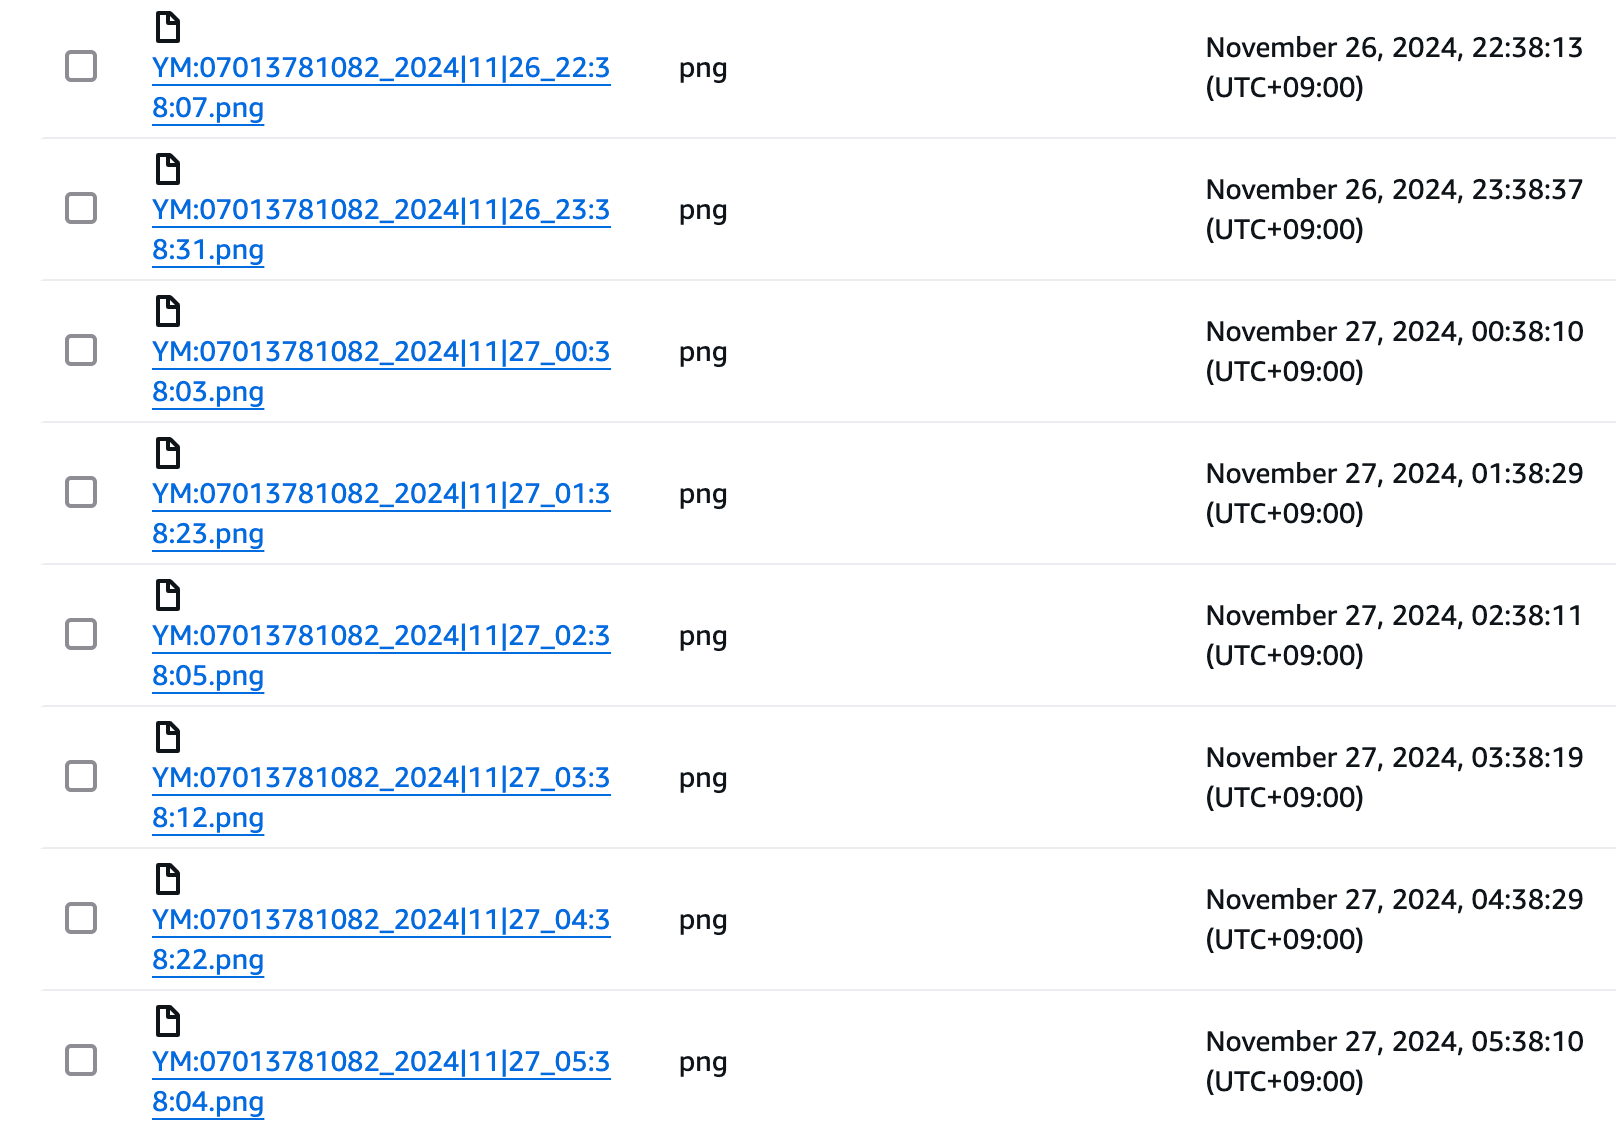
Task: Select checkbox for 2024|11|26_22:38:07.png
Action: tap(81, 66)
